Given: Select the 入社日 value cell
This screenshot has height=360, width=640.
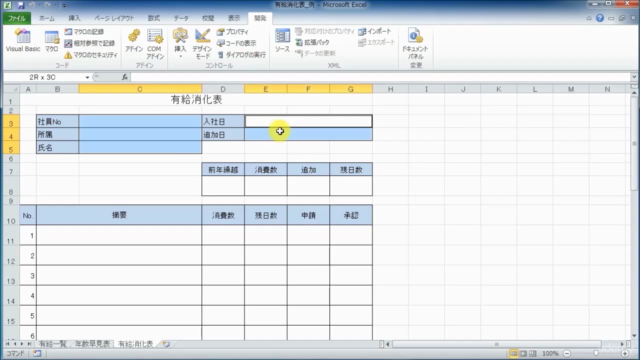Looking at the screenshot, I should pyautogui.click(x=308, y=121).
